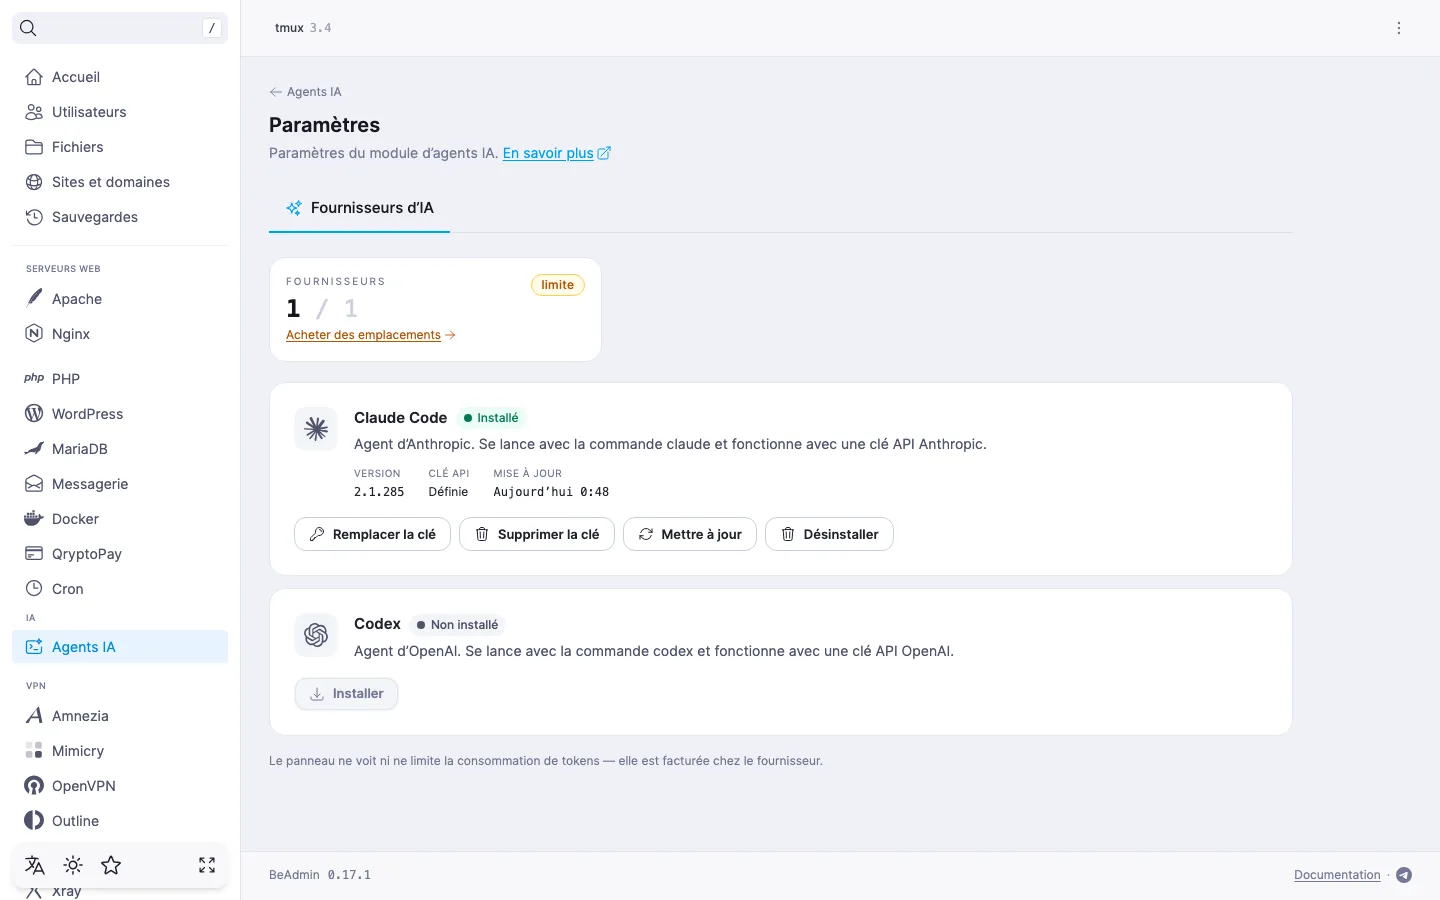Open the three-dot menu at top right
1440x900 pixels.
[1399, 28]
